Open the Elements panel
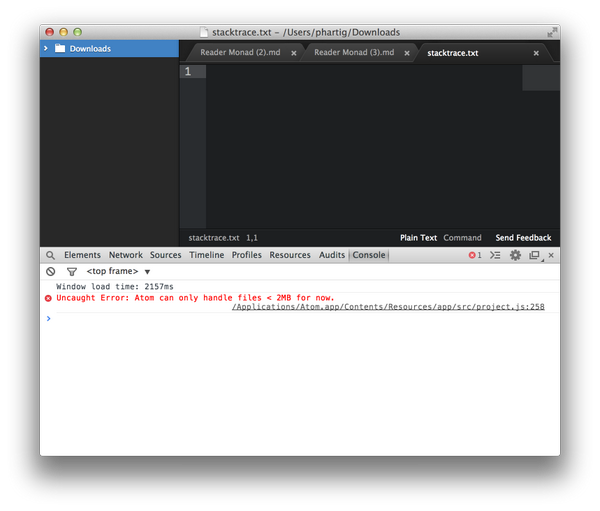Screen dimensions: 600x511 coord(82,255)
